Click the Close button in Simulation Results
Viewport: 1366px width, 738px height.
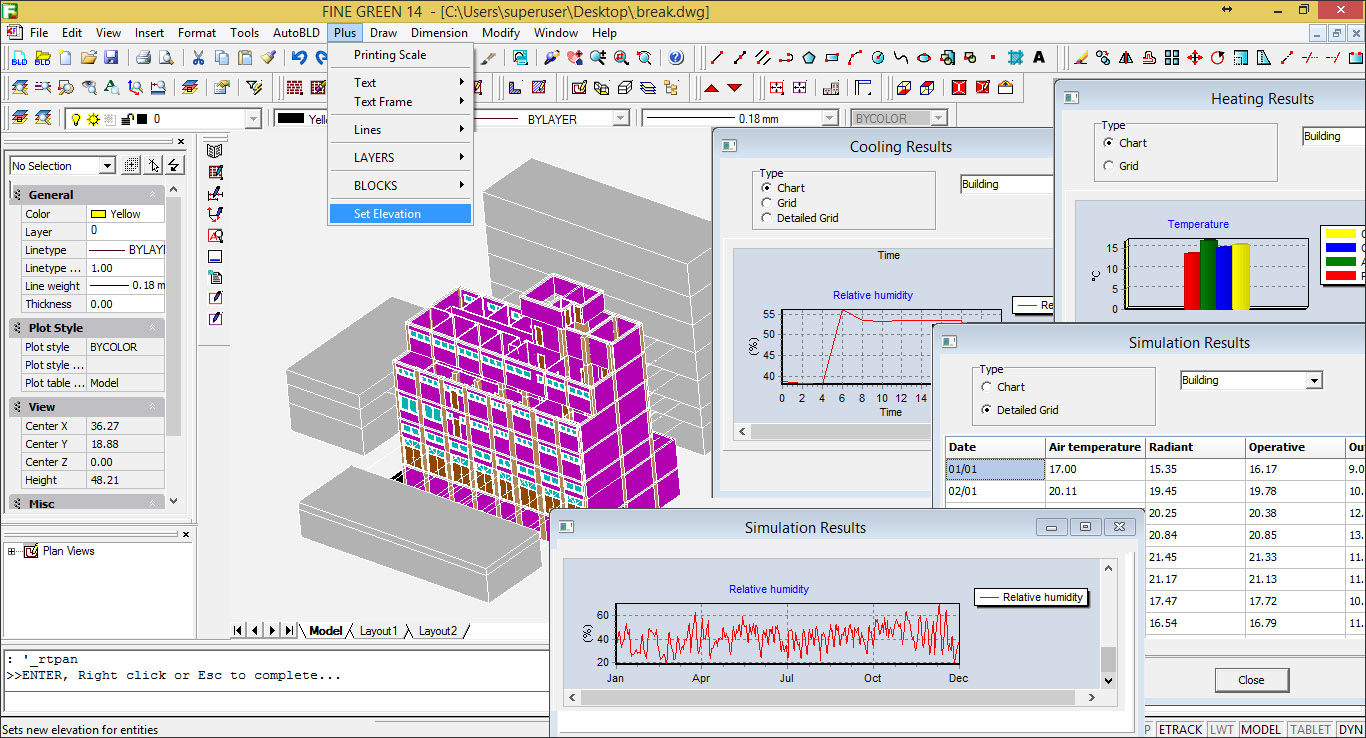(1251, 680)
